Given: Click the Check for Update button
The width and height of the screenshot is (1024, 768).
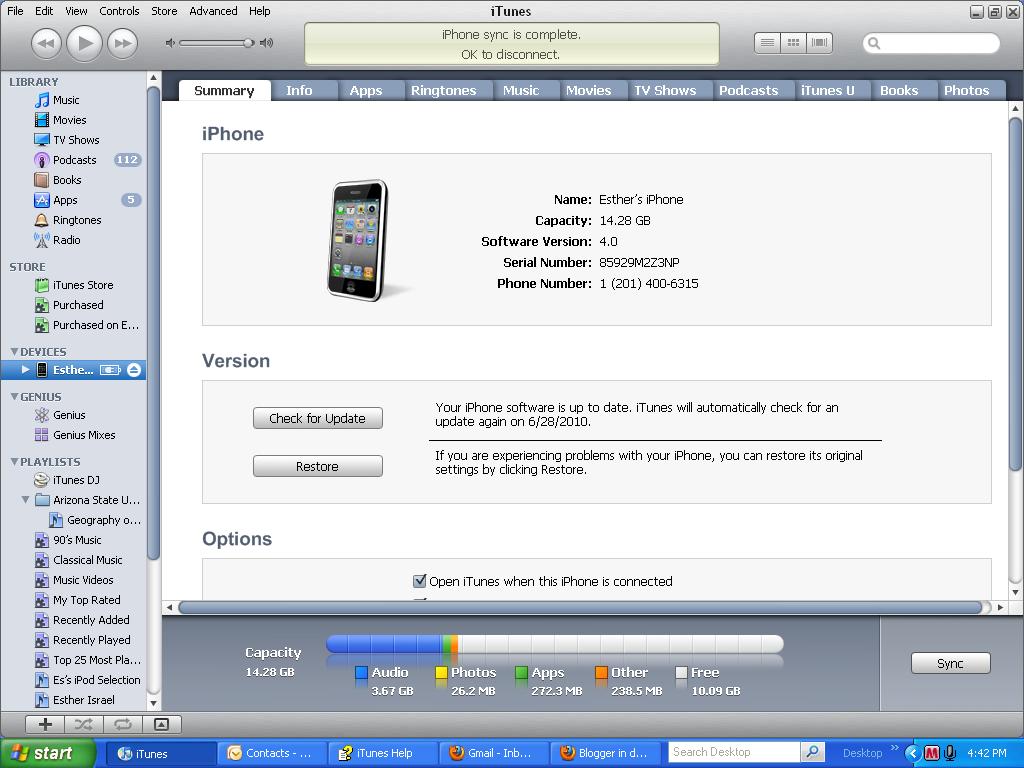Looking at the screenshot, I should pos(317,419).
